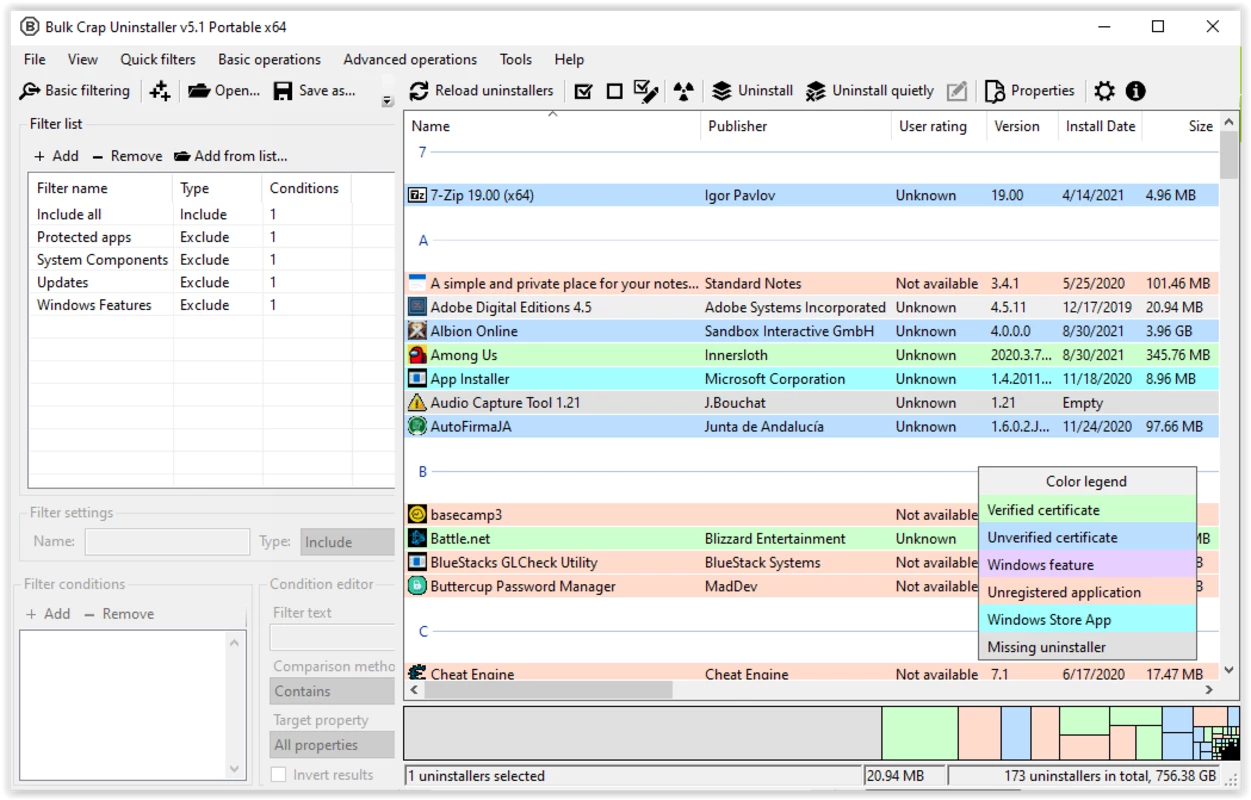
Task: Open a saved filter list with Open...
Action: (224, 91)
